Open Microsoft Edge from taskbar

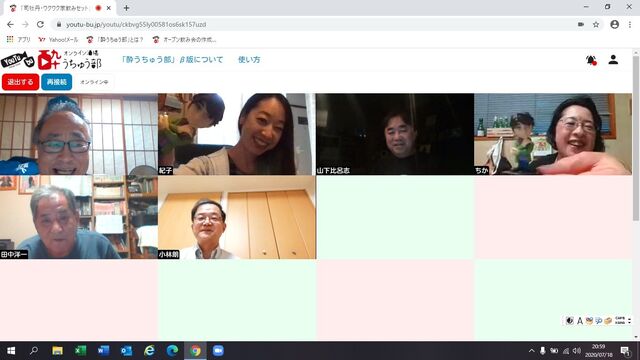point(172,351)
